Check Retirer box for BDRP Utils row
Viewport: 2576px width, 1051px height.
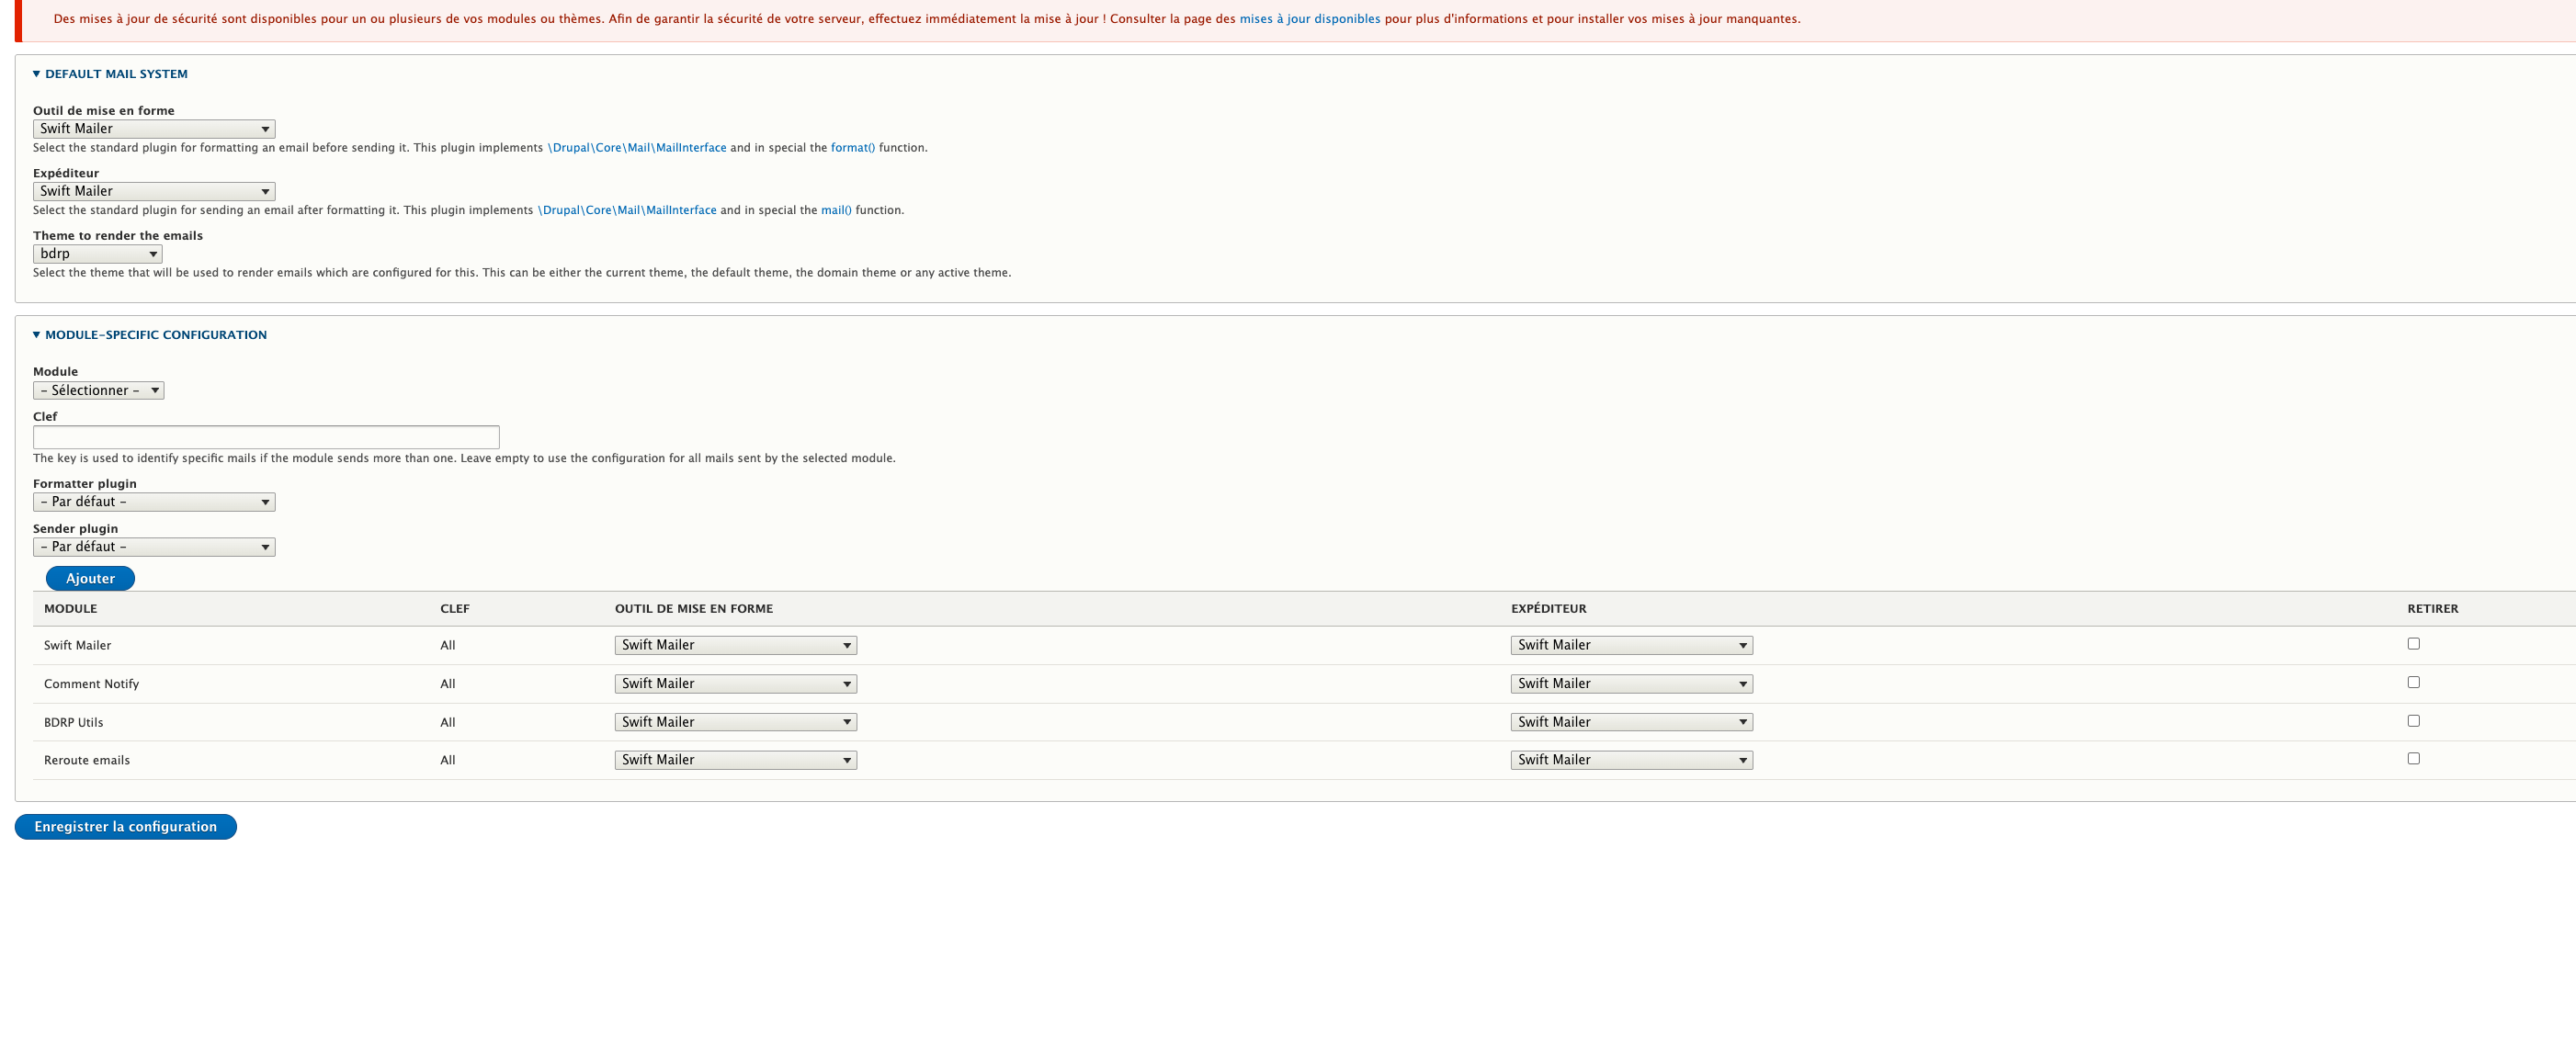(2413, 721)
